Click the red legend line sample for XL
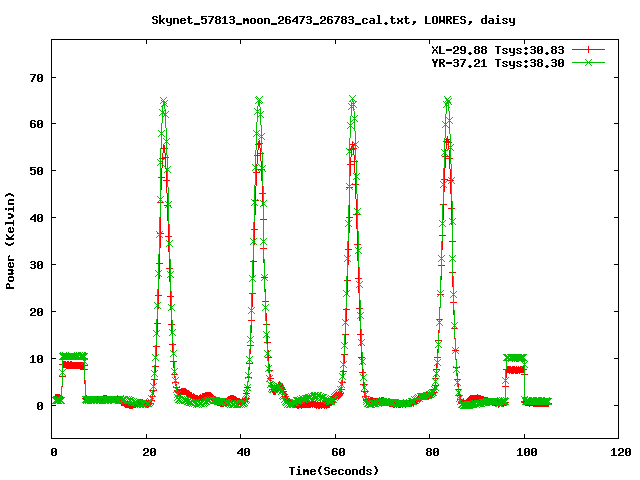This screenshot has width=640, height=480. click(x=588, y=50)
